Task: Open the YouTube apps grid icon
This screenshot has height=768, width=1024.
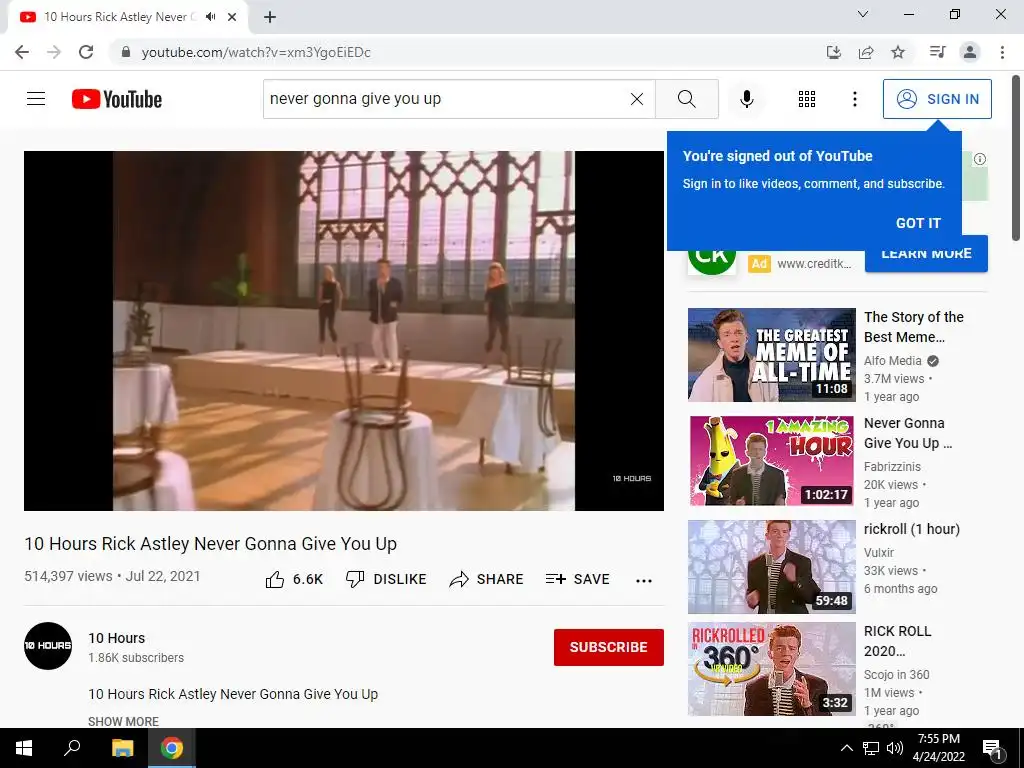Action: pyautogui.click(x=807, y=99)
